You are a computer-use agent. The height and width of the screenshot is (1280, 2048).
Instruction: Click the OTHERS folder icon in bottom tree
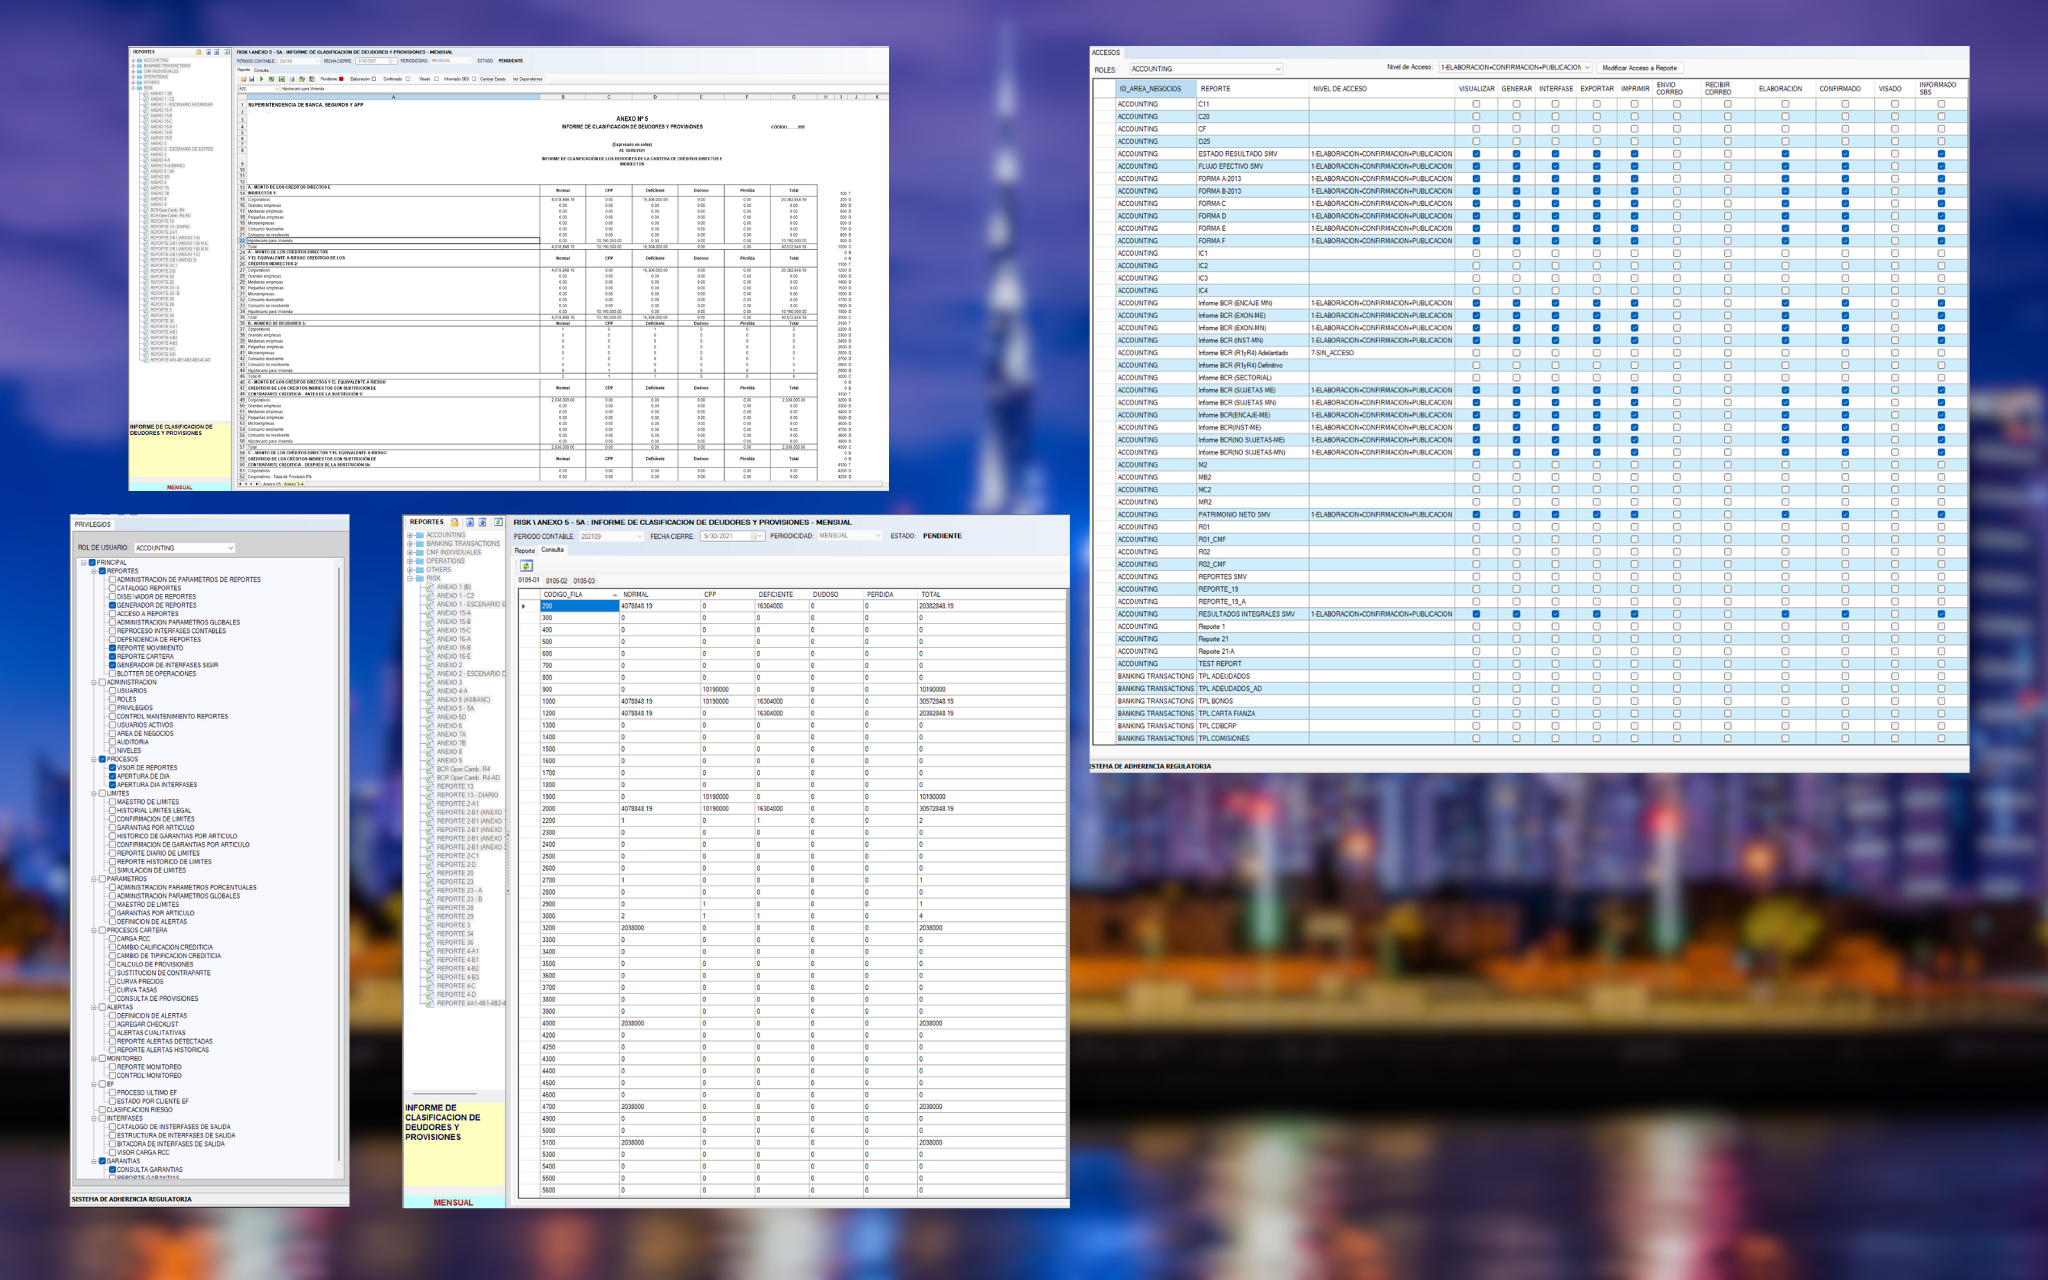[420, 570]
